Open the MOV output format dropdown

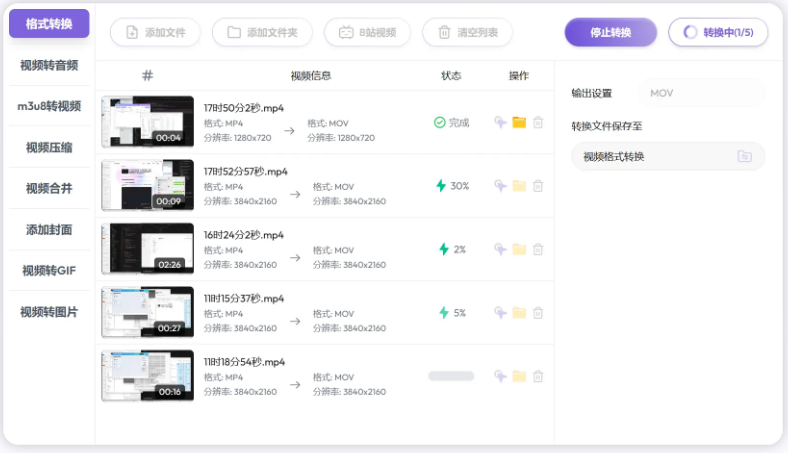[702, 93]
